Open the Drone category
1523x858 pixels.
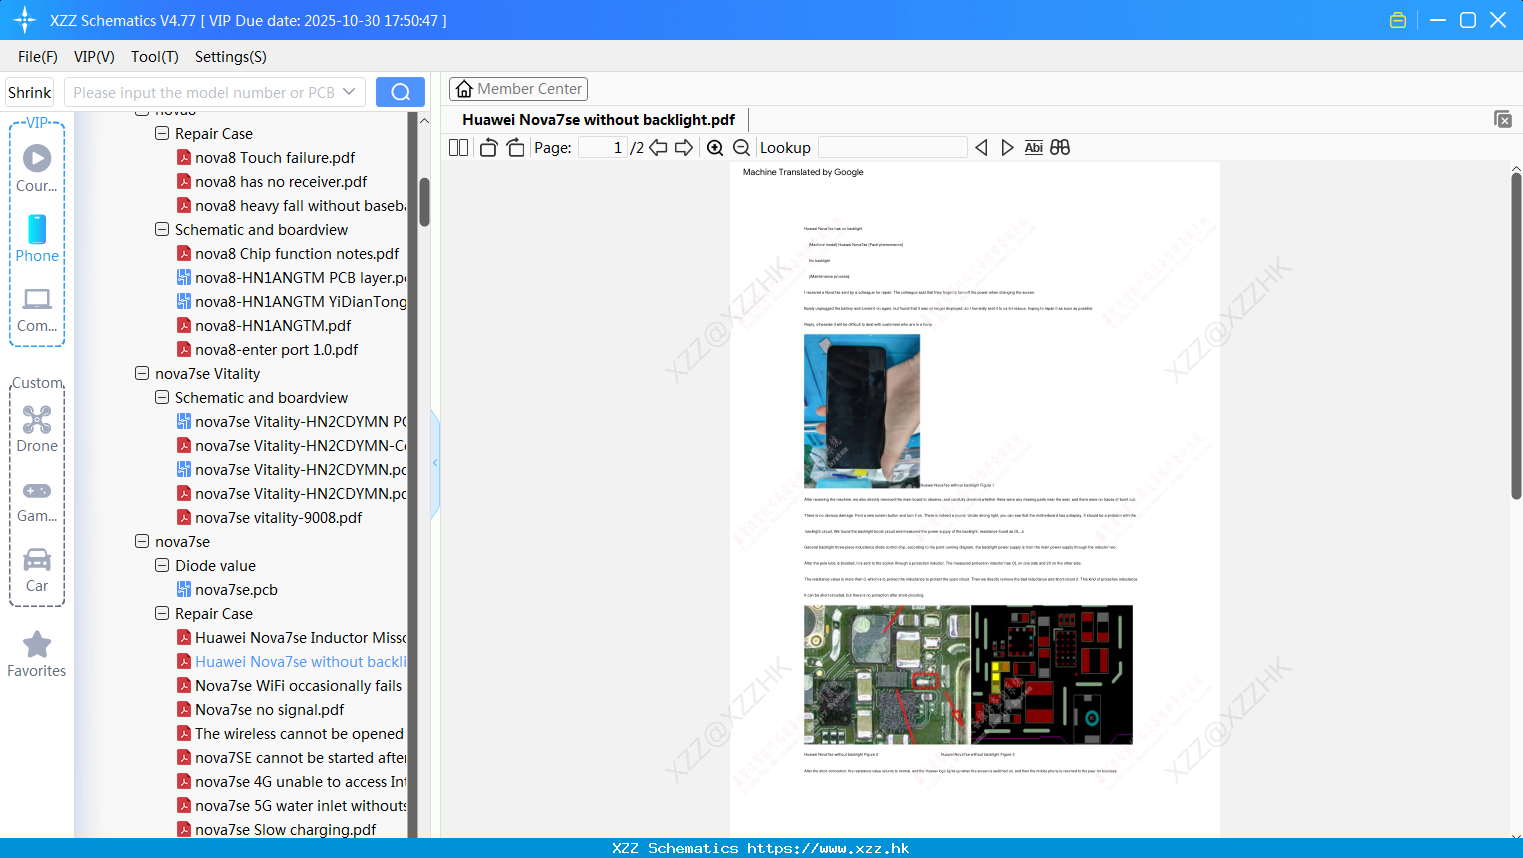[37, 430]
